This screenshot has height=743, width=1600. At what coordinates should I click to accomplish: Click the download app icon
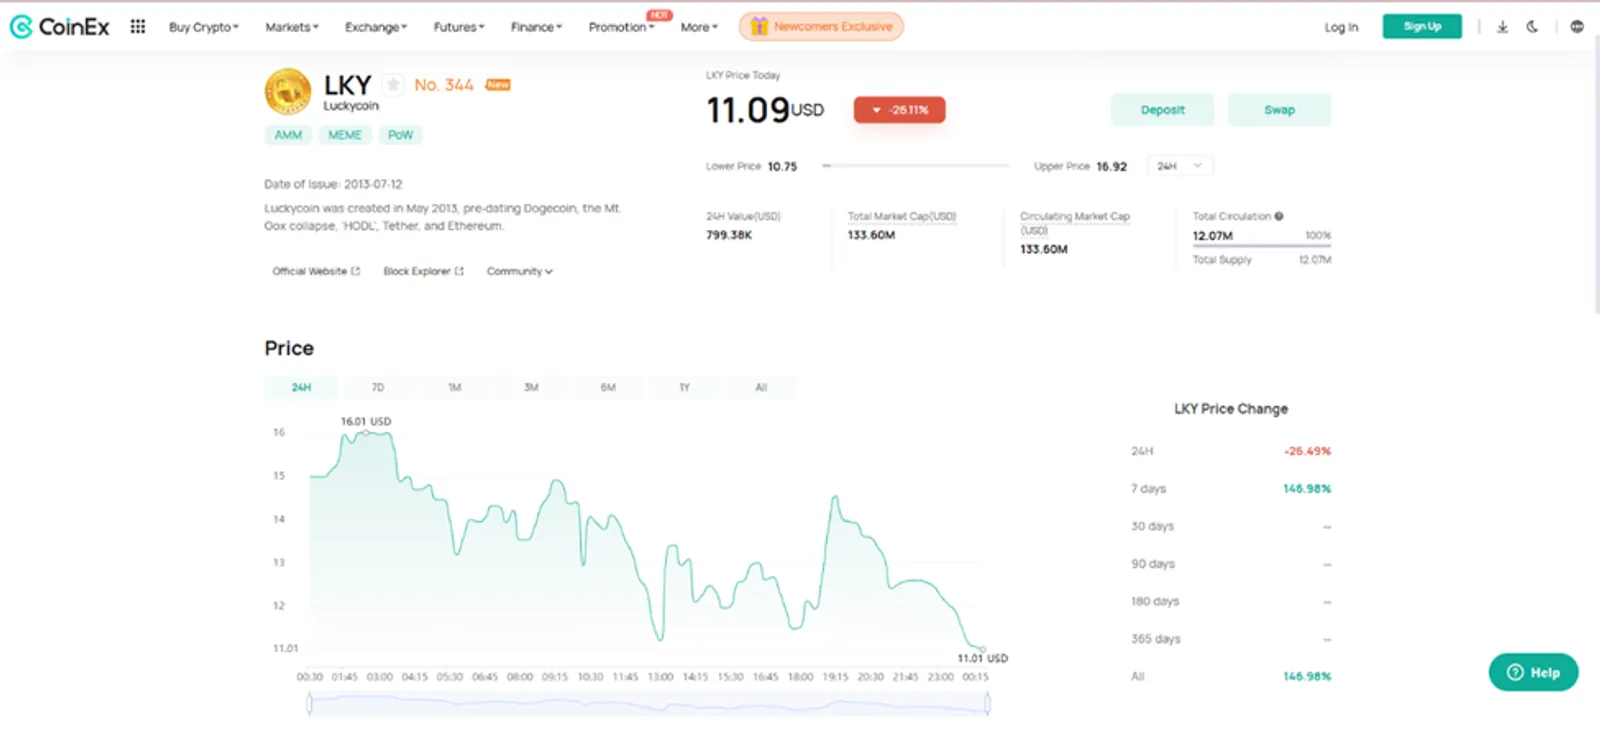(1502, 27)
